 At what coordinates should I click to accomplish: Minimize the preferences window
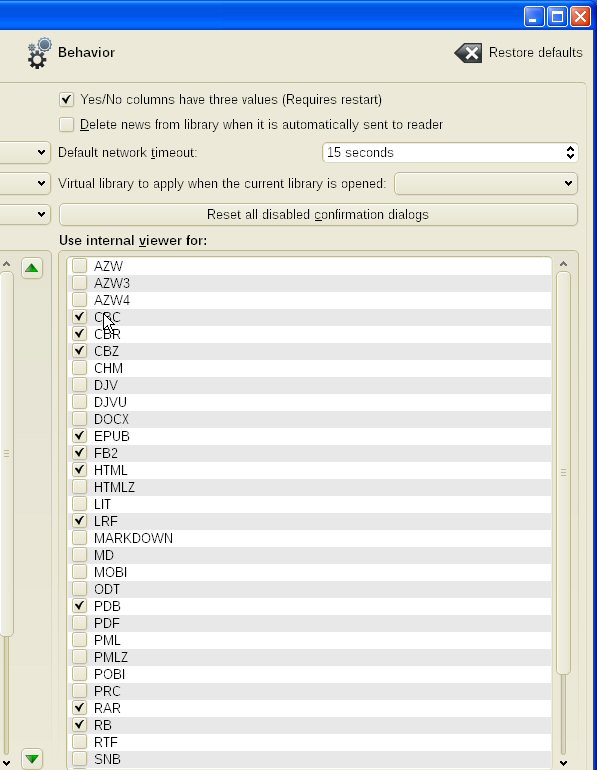(534, 17)
